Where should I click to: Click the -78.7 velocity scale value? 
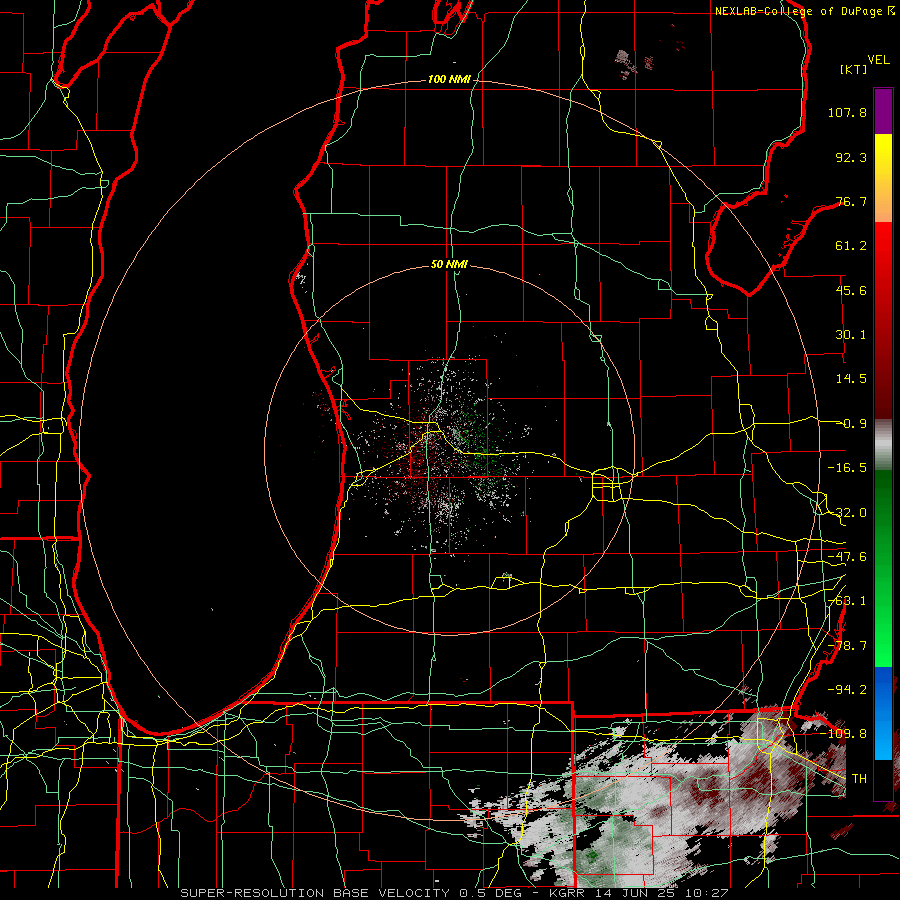pyautogui.click(x=847, y=646)
